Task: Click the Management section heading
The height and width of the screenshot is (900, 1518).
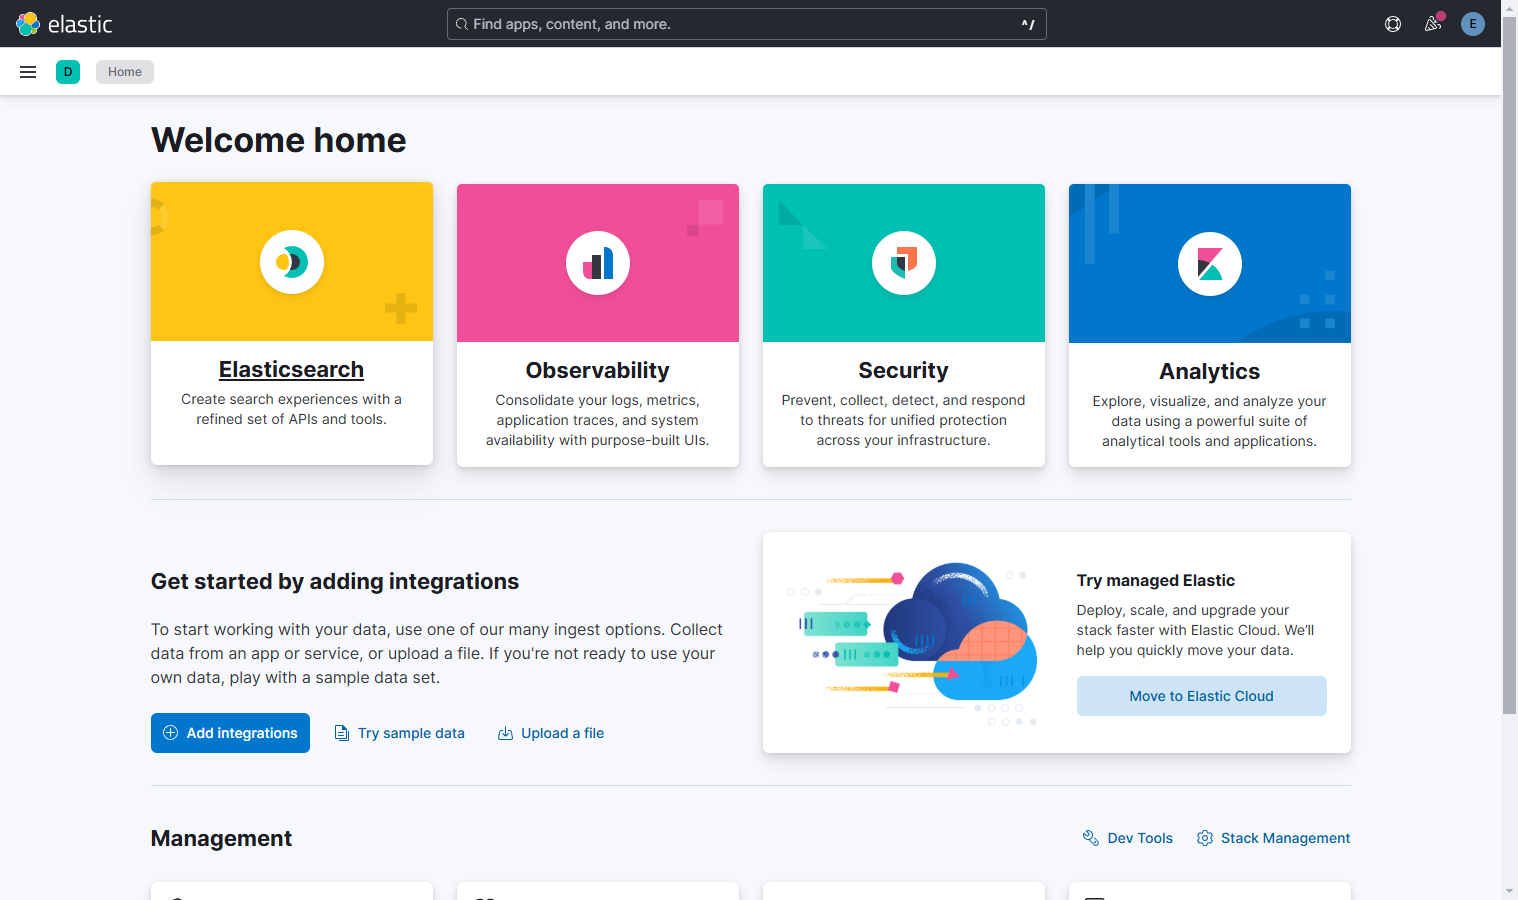Action: coord(221,838)
